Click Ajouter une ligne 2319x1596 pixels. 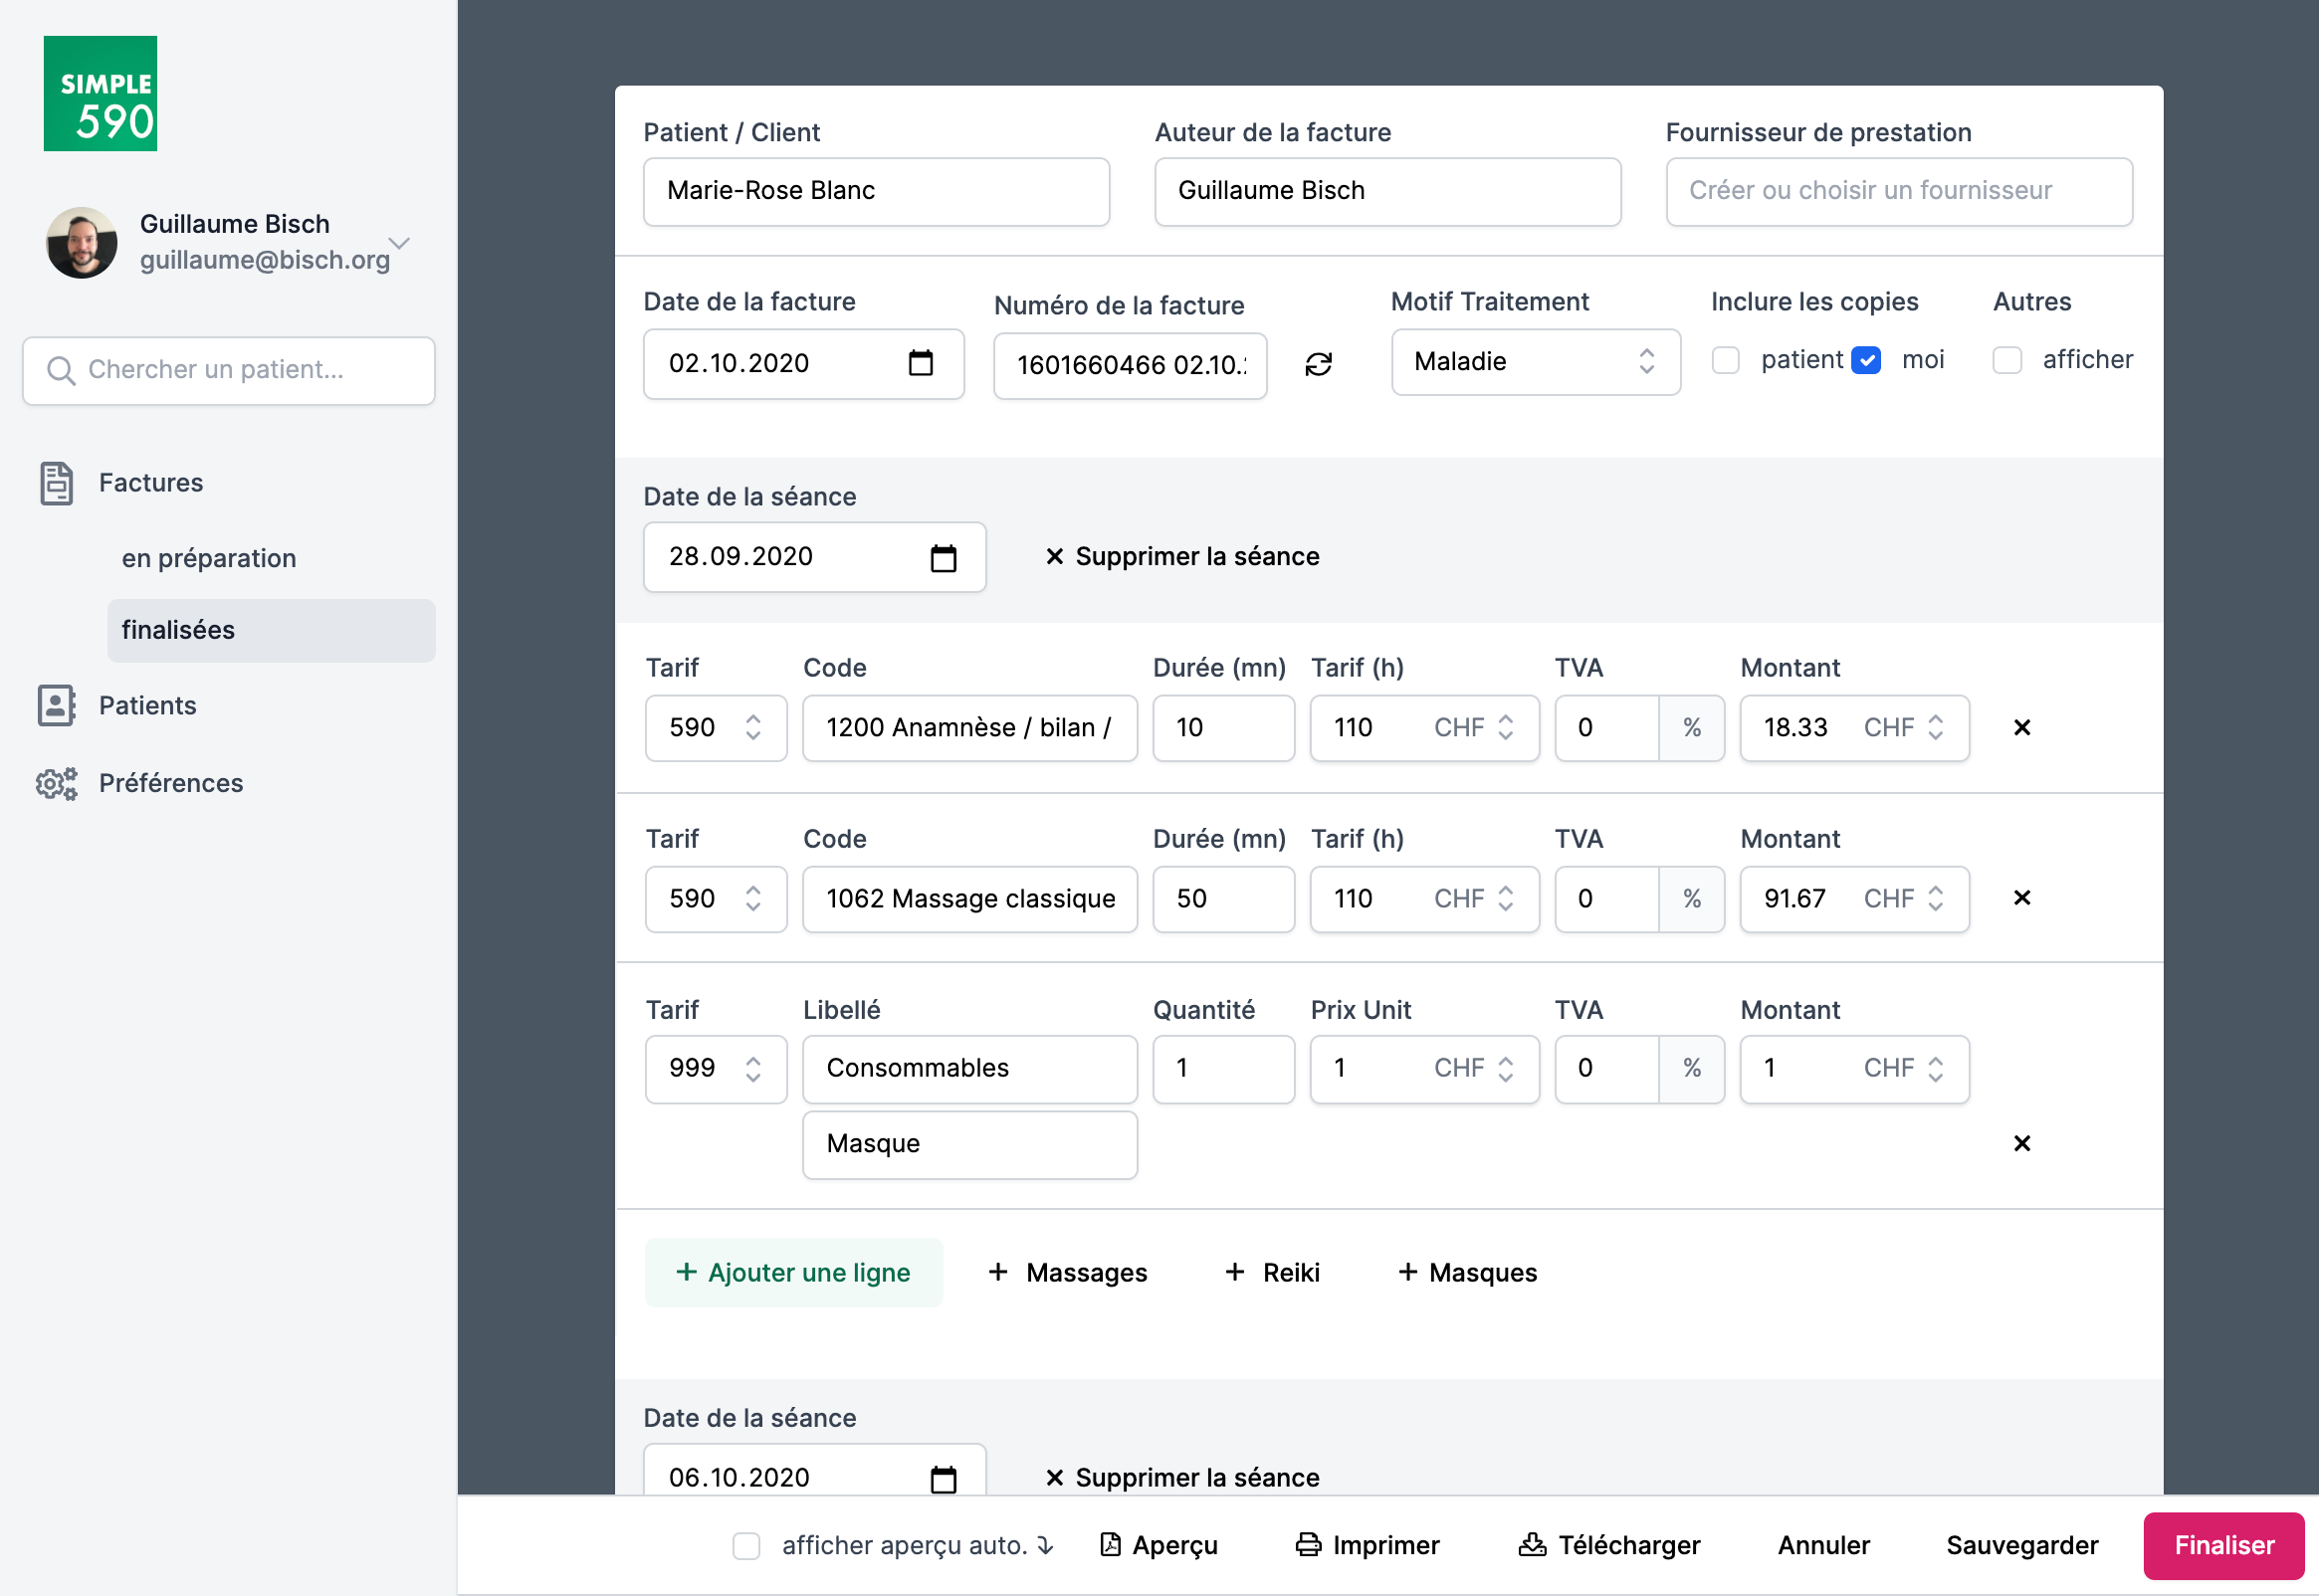tap(793, 1273)
